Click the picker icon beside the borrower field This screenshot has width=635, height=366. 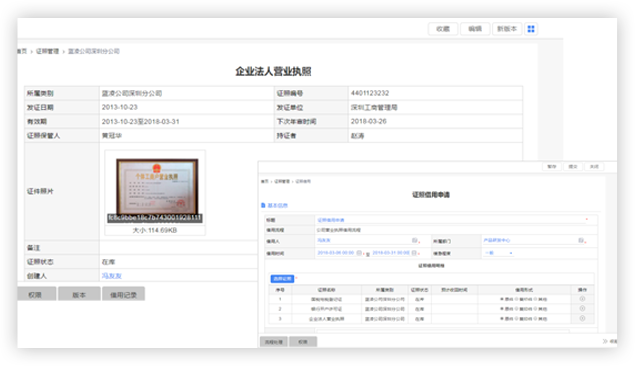(x=414, y=240)
